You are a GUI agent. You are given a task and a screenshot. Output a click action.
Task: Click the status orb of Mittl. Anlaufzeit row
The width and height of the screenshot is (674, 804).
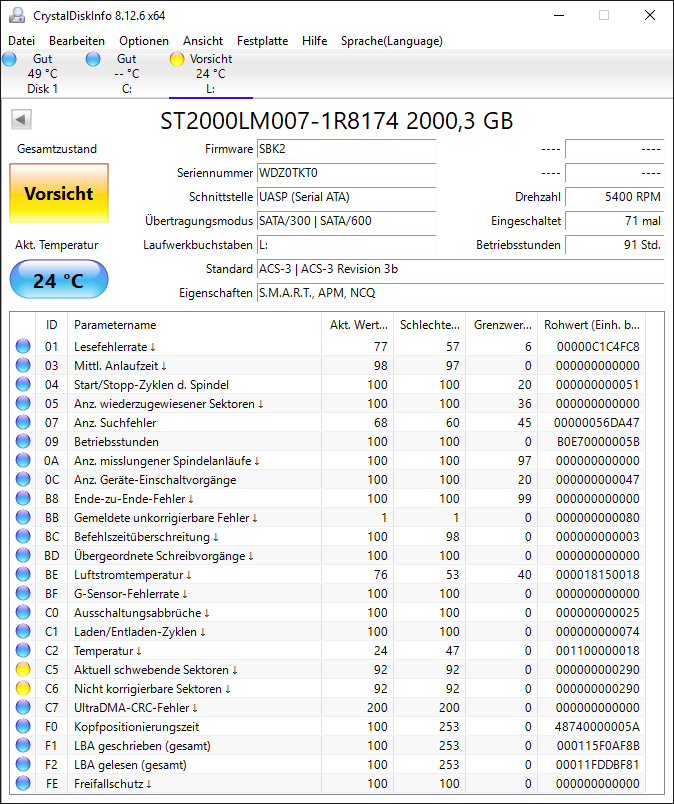click(x=23, y=365)
